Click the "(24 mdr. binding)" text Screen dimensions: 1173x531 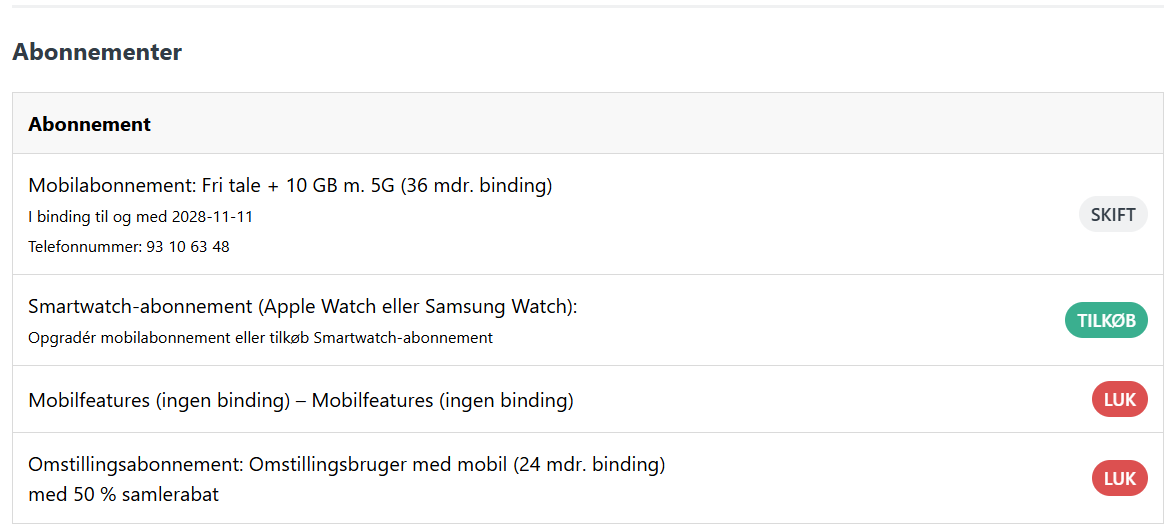coord(589,464)
